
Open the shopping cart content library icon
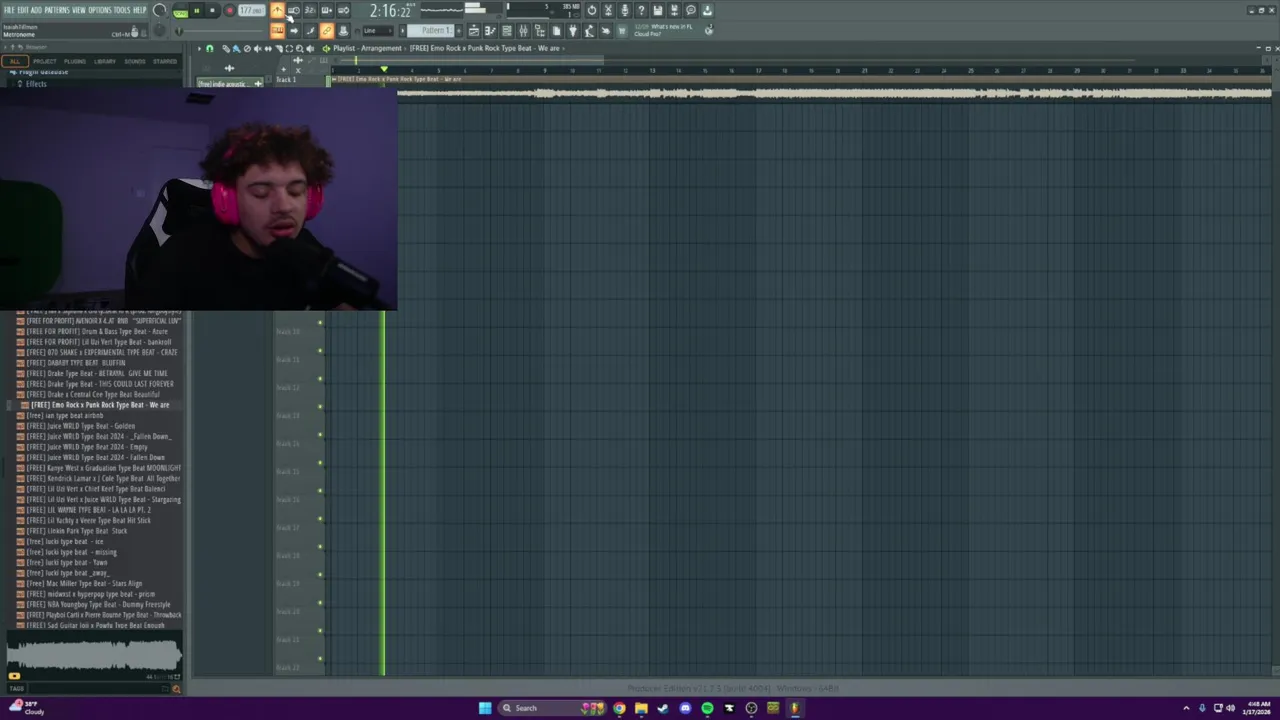[x=620, y=31]
